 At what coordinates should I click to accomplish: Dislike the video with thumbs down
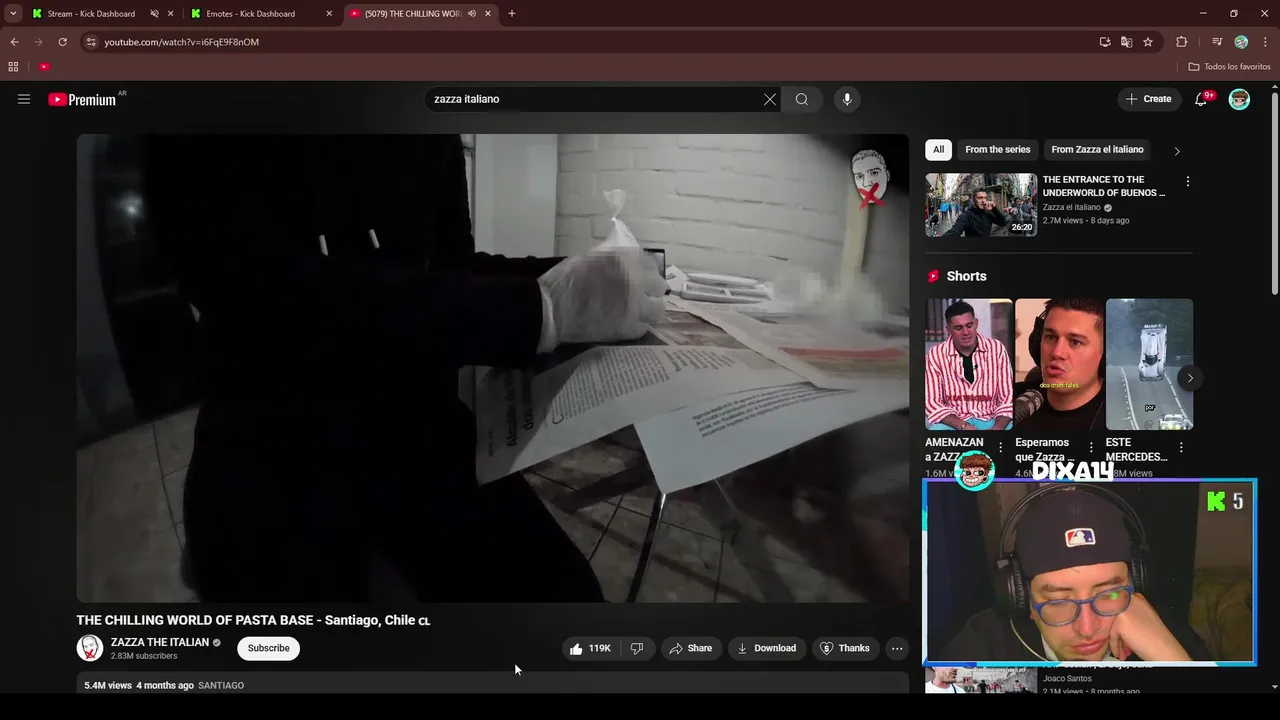[637, 648]
